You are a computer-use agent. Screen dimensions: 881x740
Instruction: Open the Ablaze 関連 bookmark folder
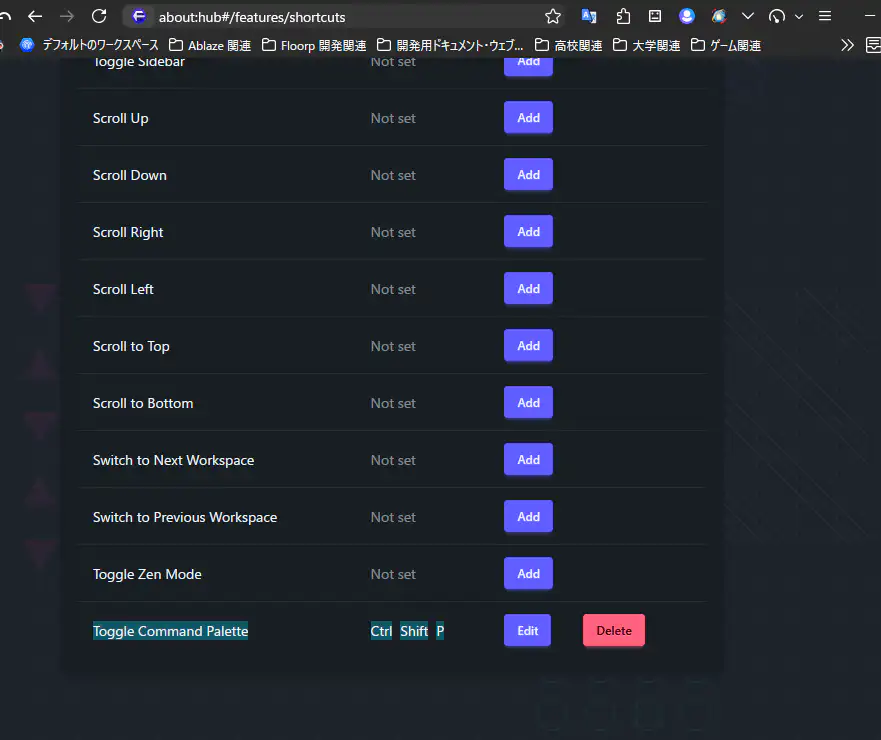(210, 46)
